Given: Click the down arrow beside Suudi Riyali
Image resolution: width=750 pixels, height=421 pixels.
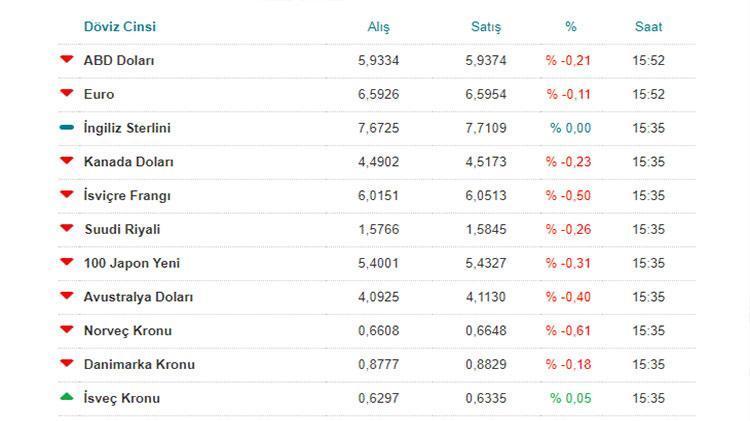Looking at the screenshot, I should coord(67,228).
